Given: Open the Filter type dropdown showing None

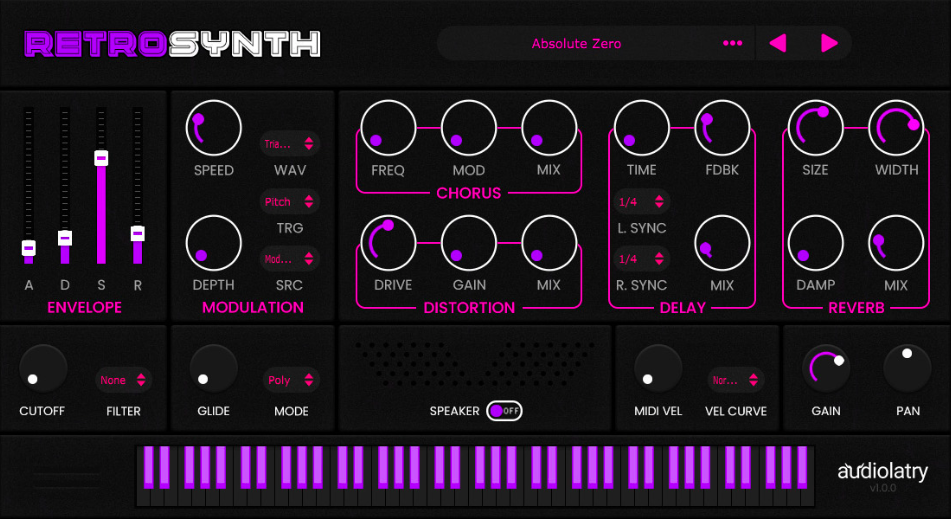Looking at the screenshot, I should 124,380.
